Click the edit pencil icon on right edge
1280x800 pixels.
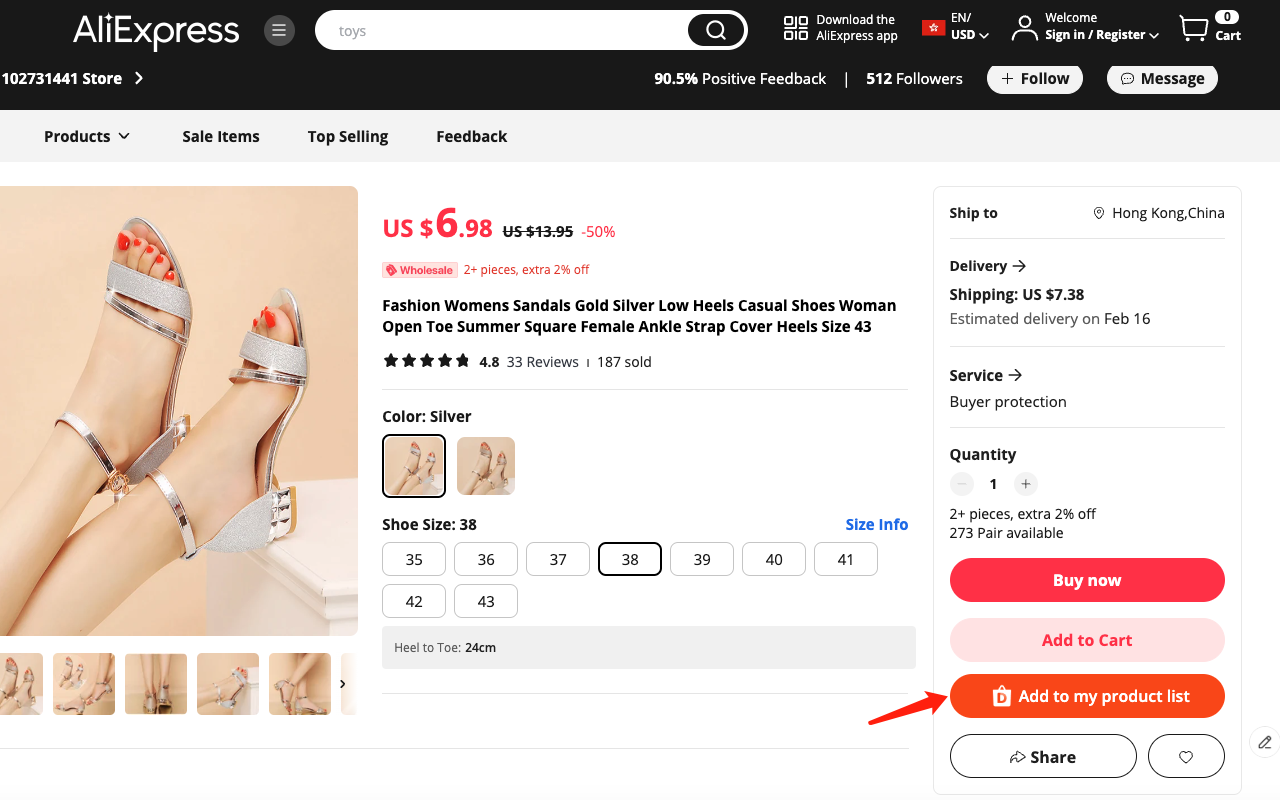click(x=1263, y=742)
